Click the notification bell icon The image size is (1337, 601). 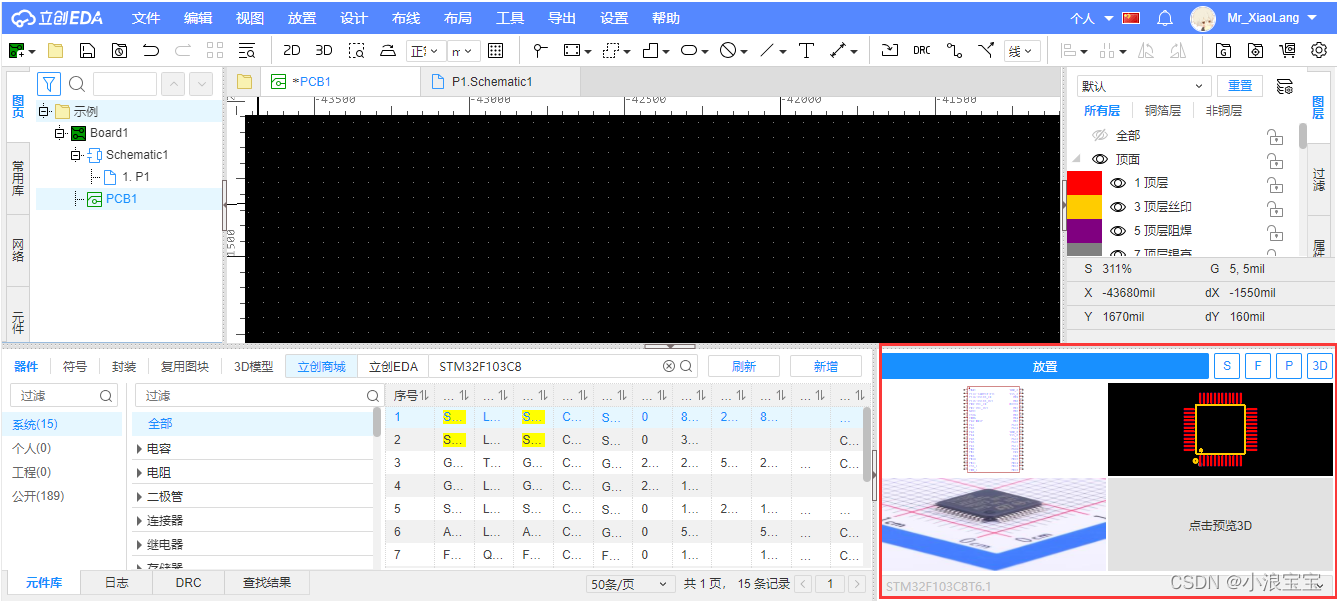1165,18
